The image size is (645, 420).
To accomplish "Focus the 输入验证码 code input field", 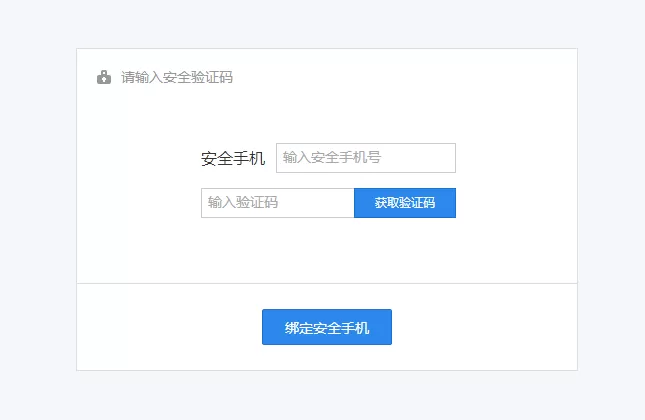I will pos(278,203).
